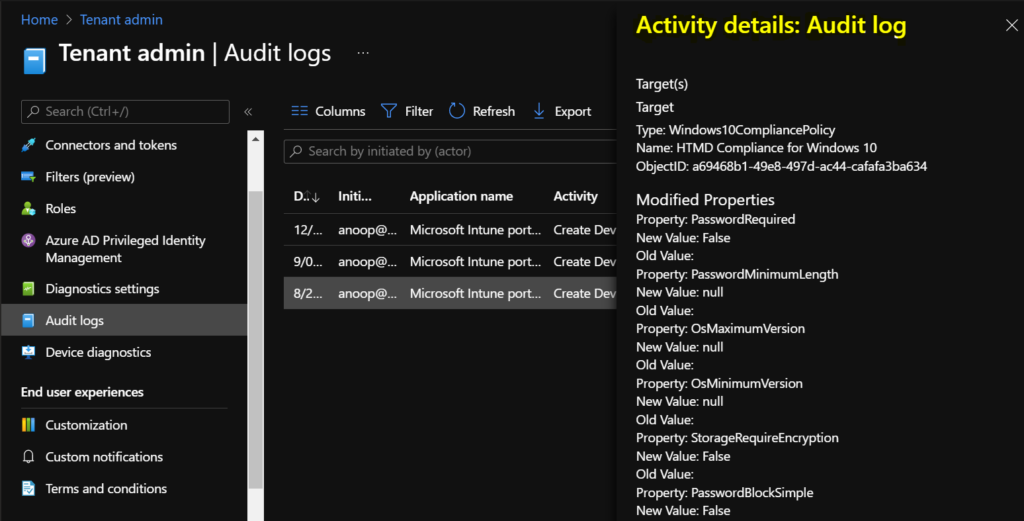This screenshot has height=521, width=1024.
Task: Click the Activity column header
Action: click(x=575, y=197)
